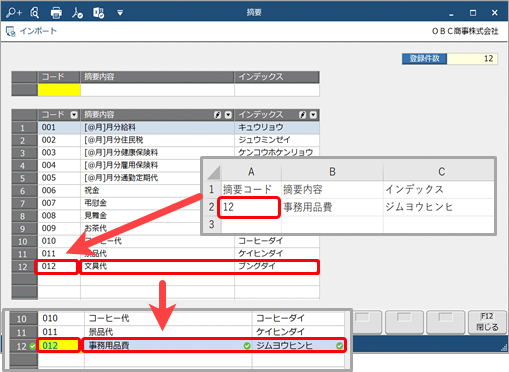Viewport: 509px width, 372px height.
Task: Click the empty インデックス input field
Action: point(277,90)
